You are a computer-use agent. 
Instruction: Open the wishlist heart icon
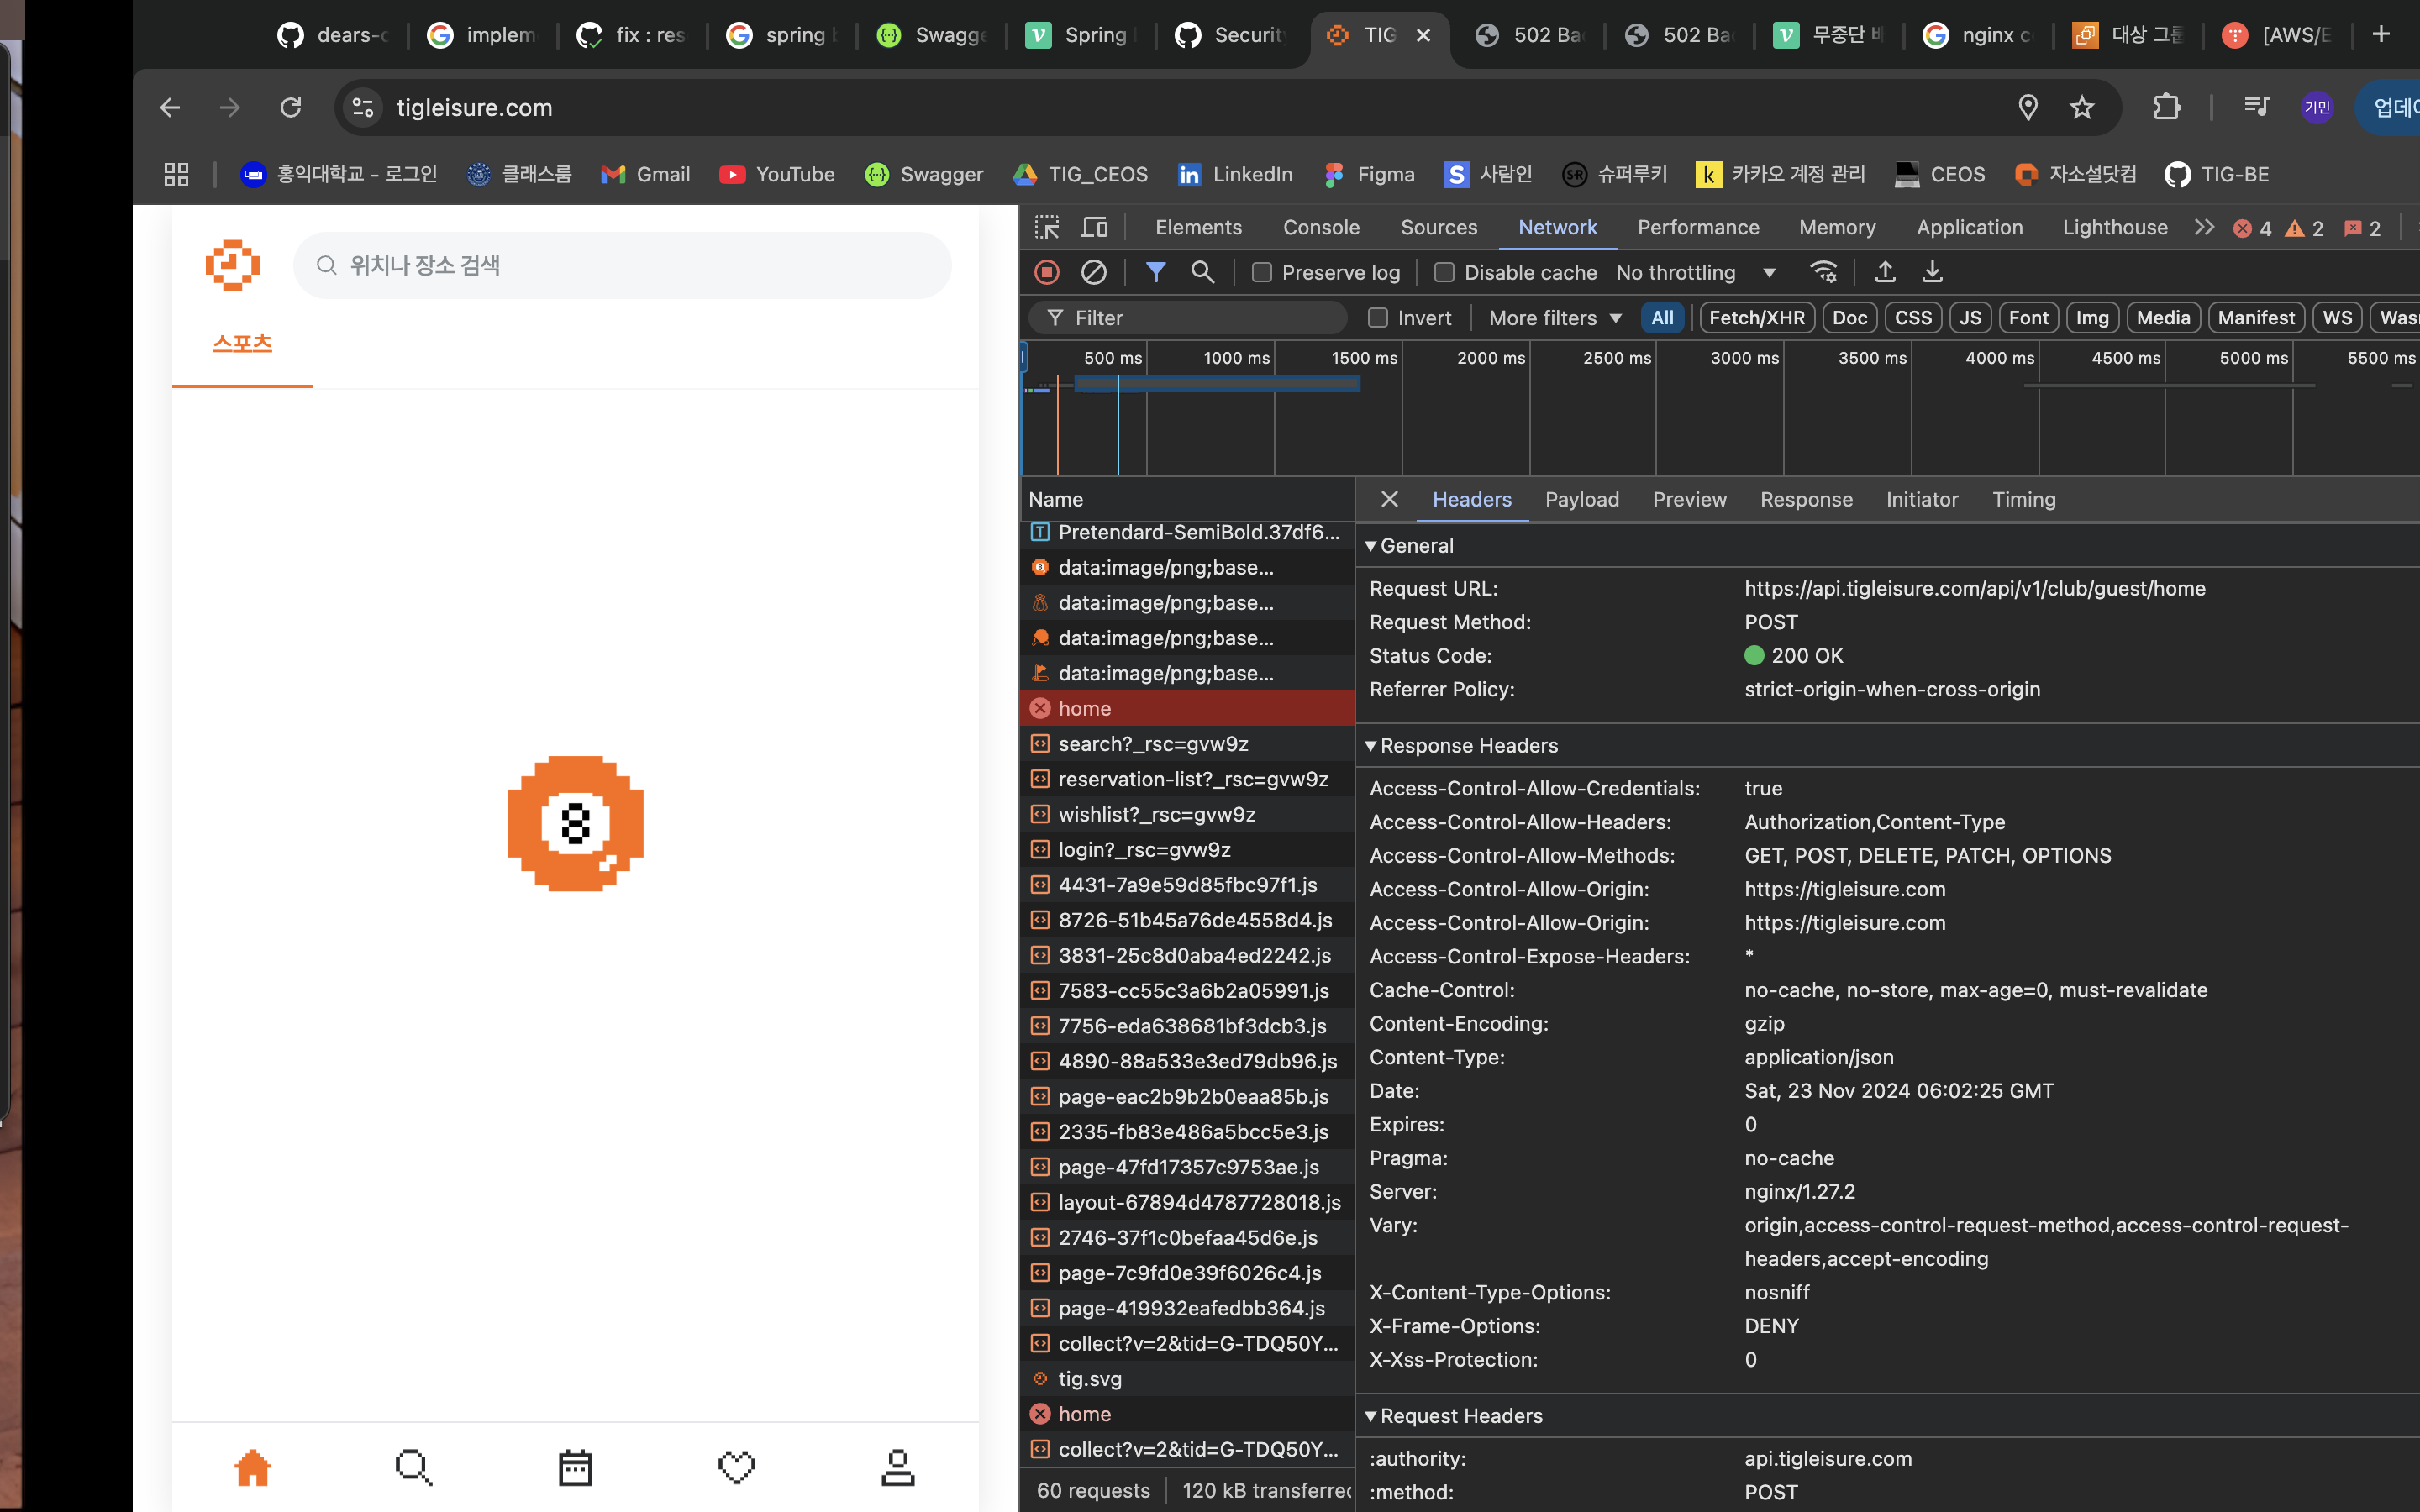pyautogui.click(x=737, y=1467)
